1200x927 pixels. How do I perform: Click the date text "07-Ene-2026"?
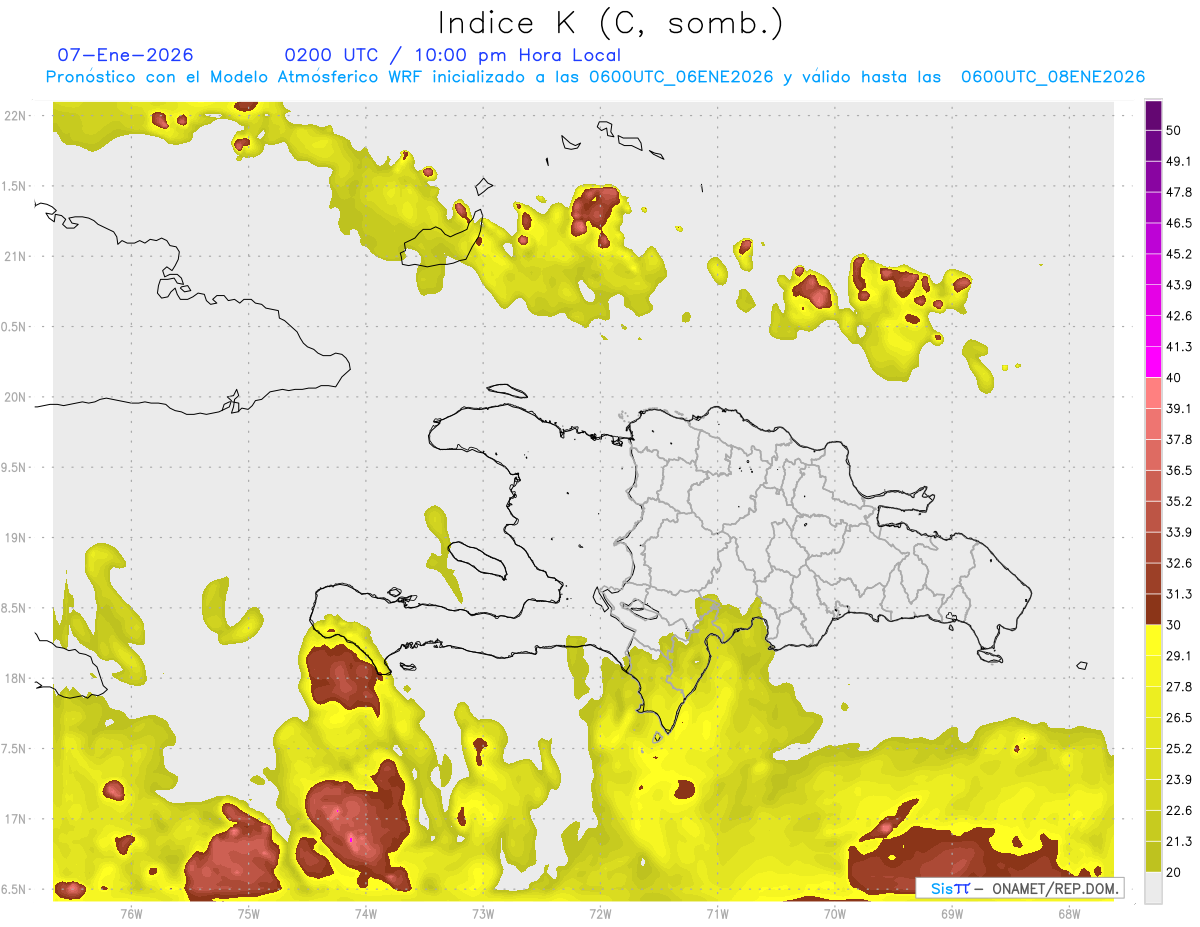pos(126,55)
